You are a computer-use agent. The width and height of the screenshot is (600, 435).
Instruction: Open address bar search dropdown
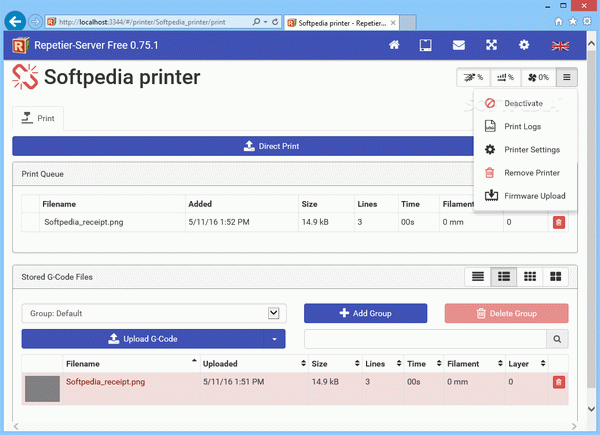point(265,22)
